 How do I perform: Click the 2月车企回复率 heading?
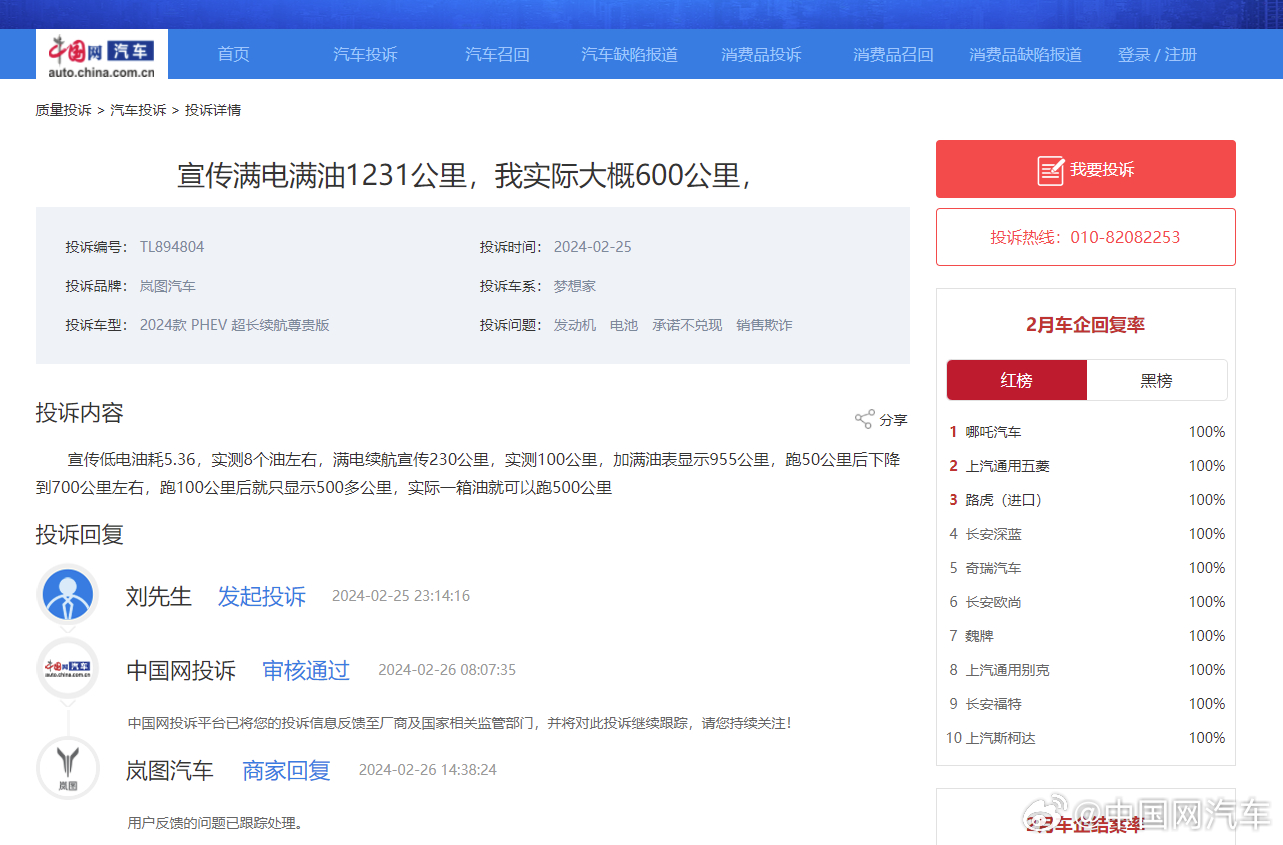pyautogui.click(x=1086, y=324)
